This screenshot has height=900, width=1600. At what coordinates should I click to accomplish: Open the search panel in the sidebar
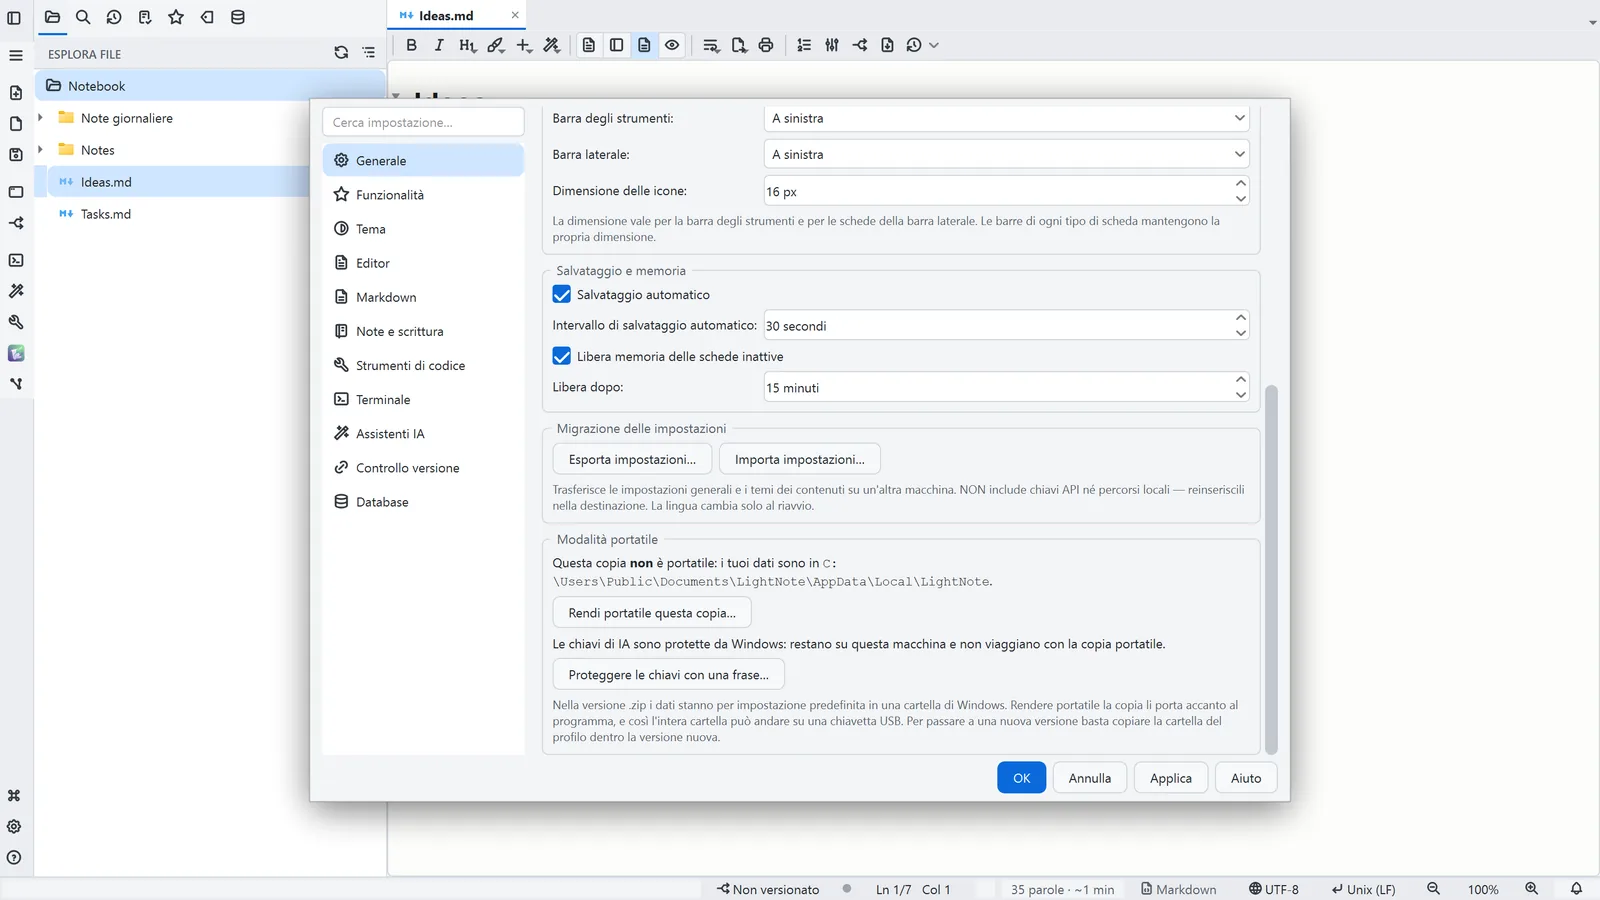[83, 17]
